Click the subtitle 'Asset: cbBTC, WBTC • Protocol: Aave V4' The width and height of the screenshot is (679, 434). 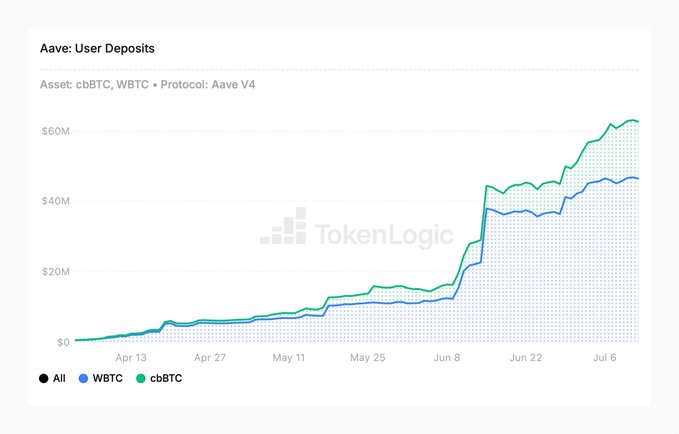tap(148, 84)
